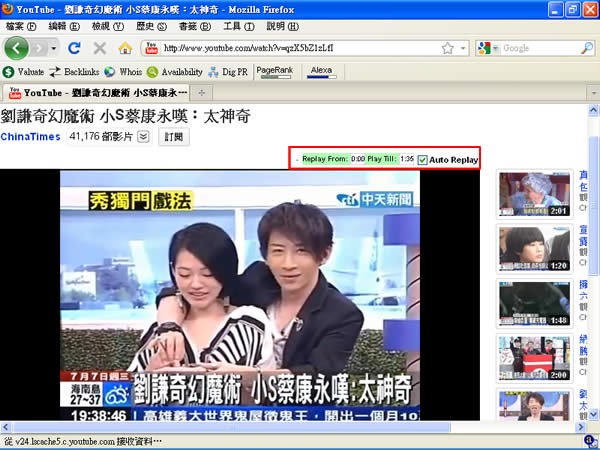
Task: Uncheck the Auto Replay checkbox
Action: pos(423,160)
